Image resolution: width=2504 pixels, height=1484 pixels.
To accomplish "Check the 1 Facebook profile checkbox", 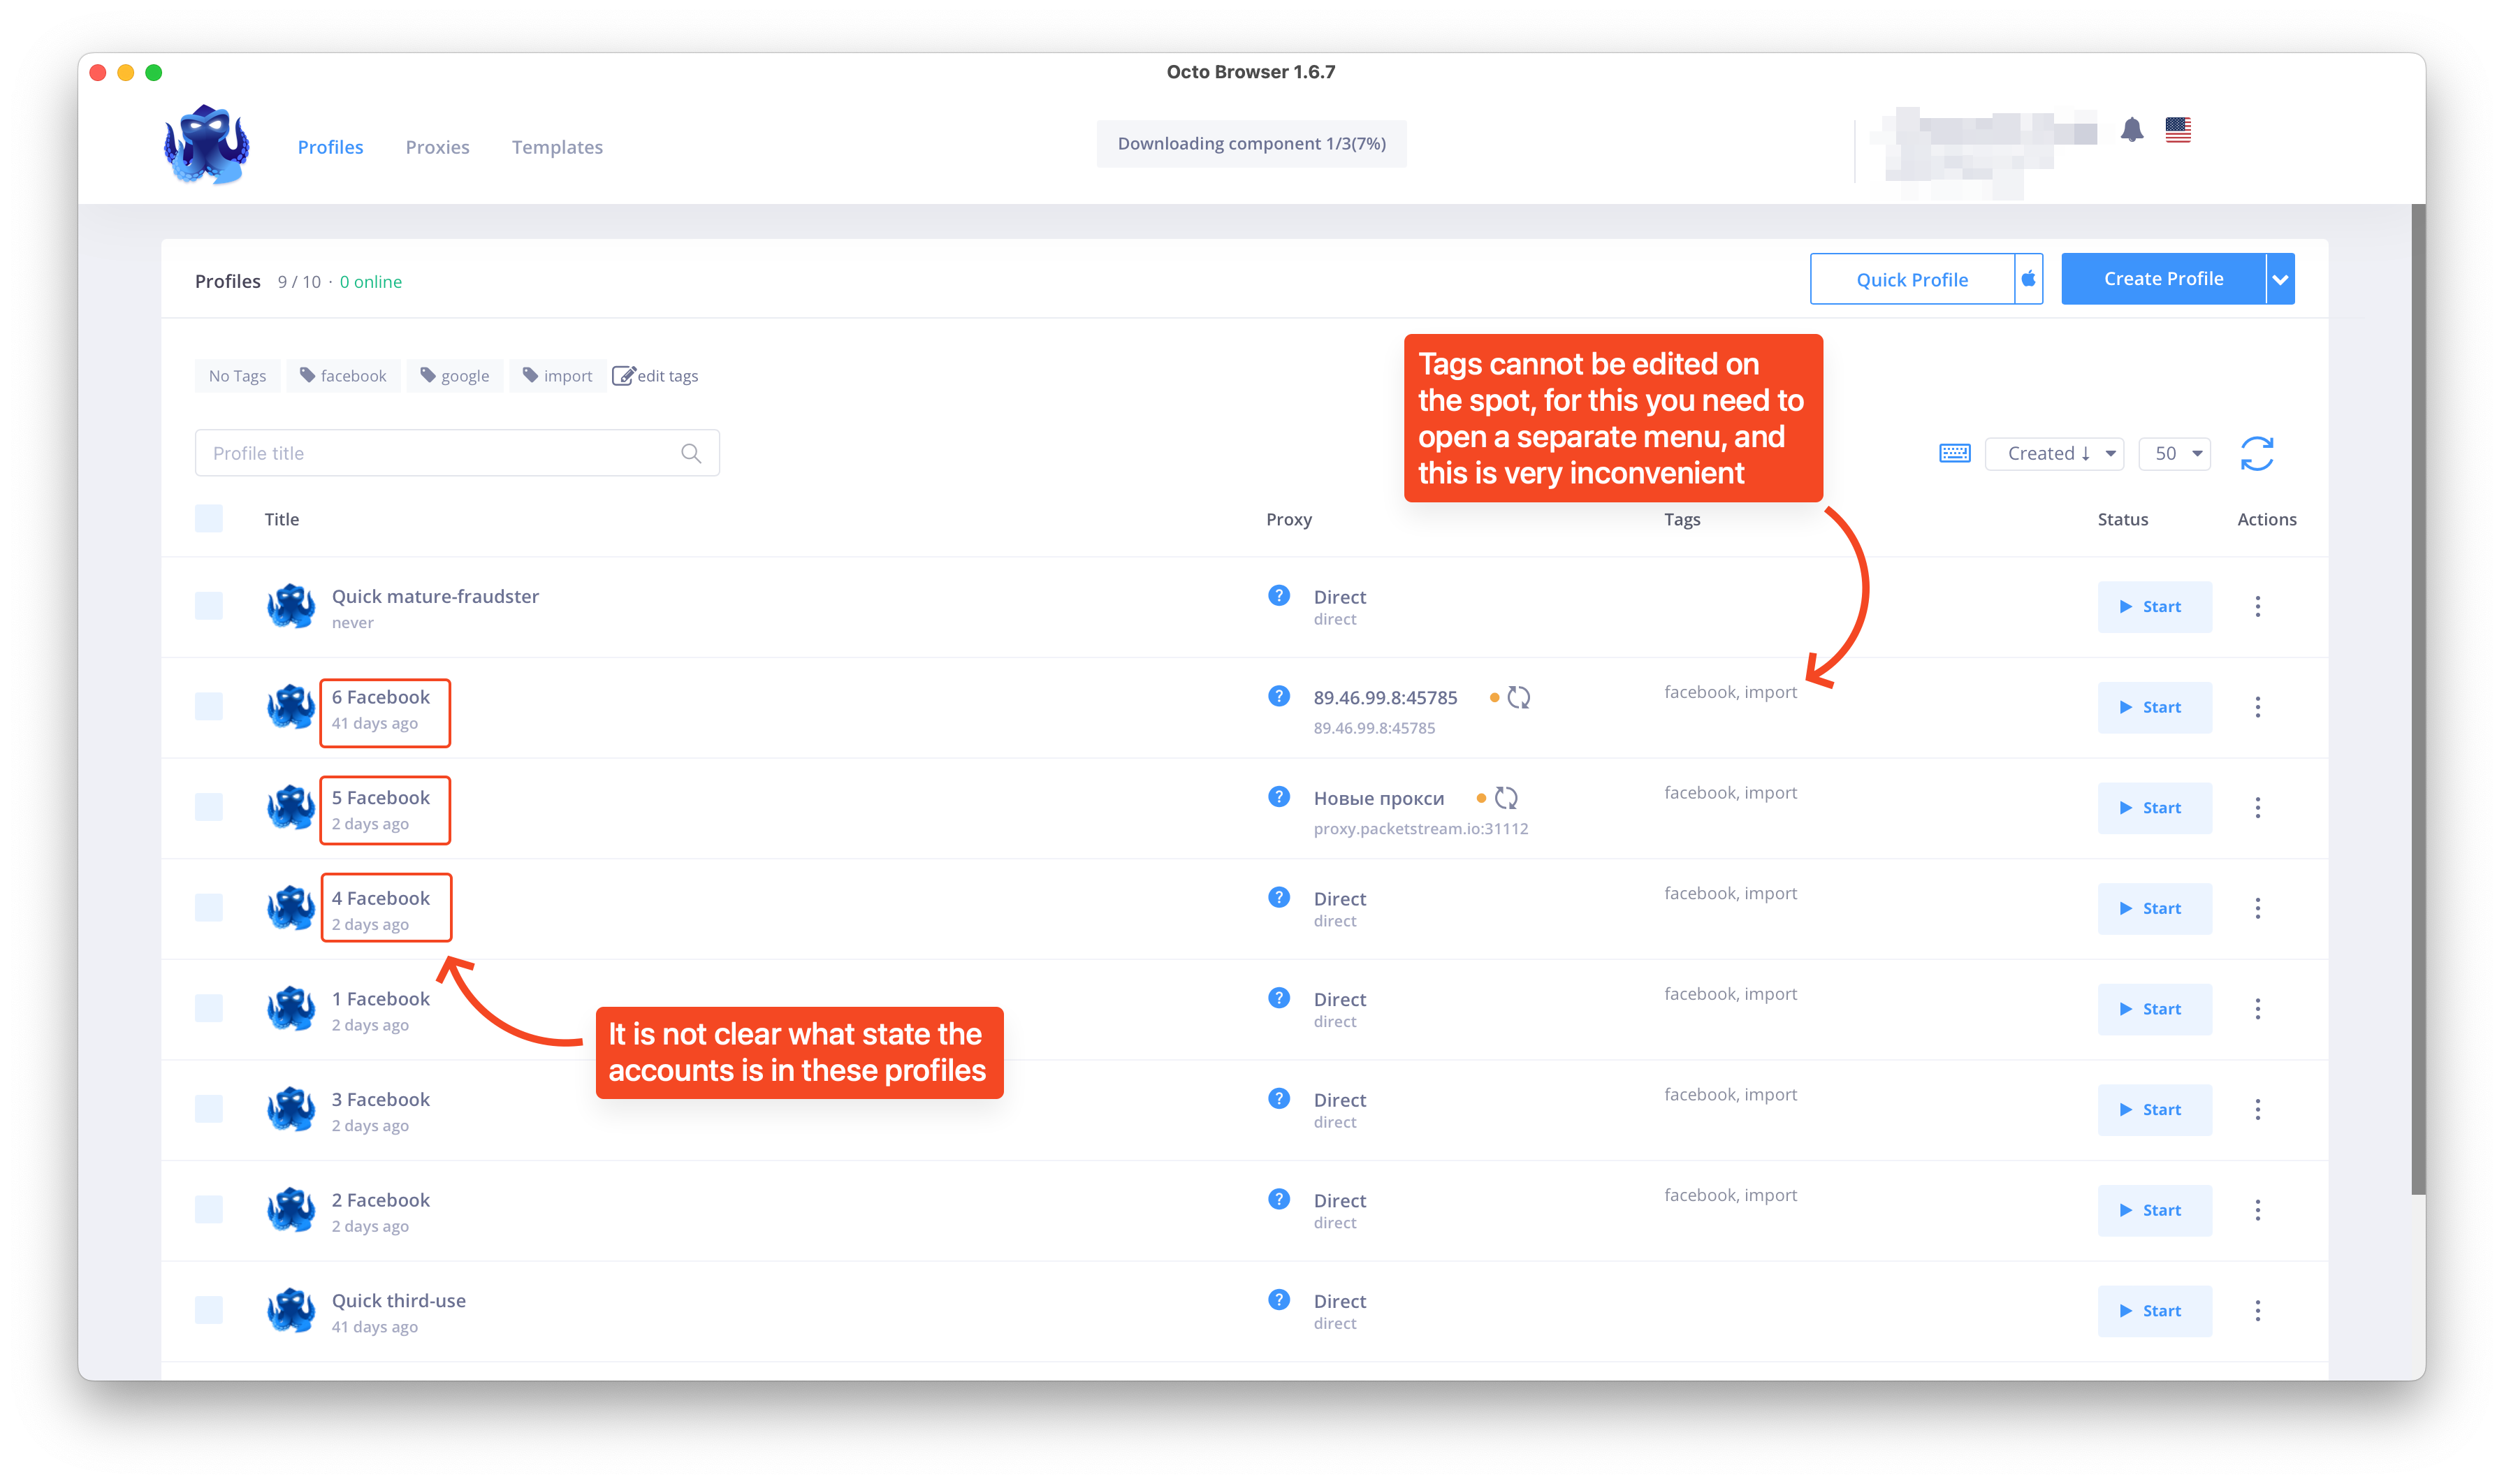I will [x=209, y=1008].
